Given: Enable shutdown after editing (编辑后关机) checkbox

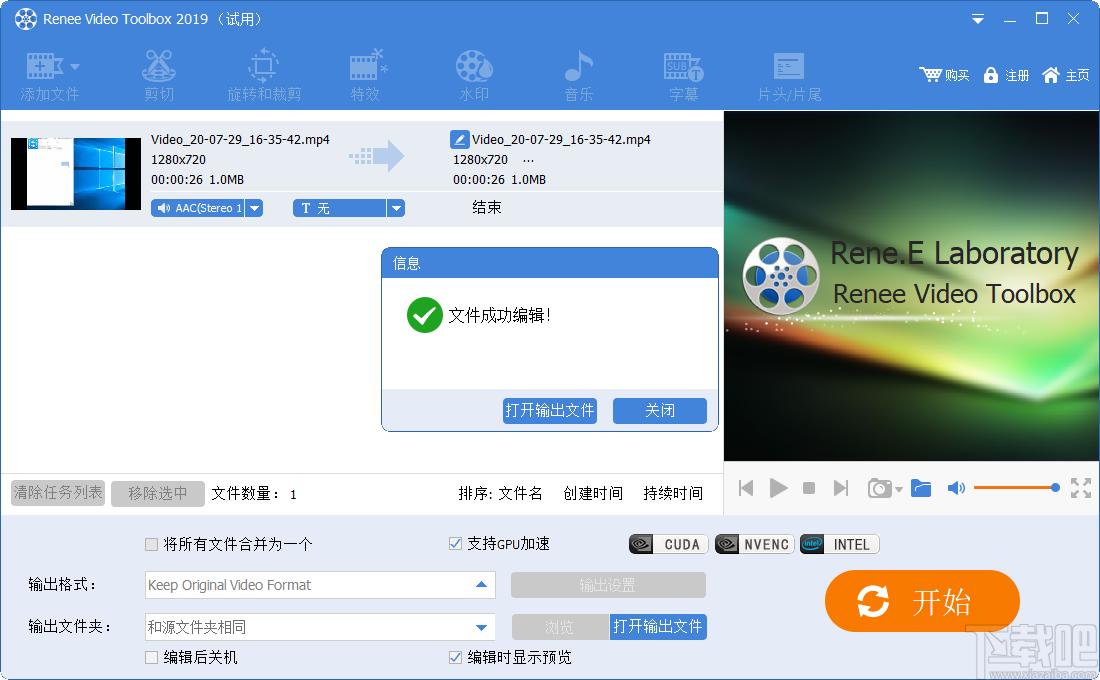Looking at the screenshot, I should (151, 658).
